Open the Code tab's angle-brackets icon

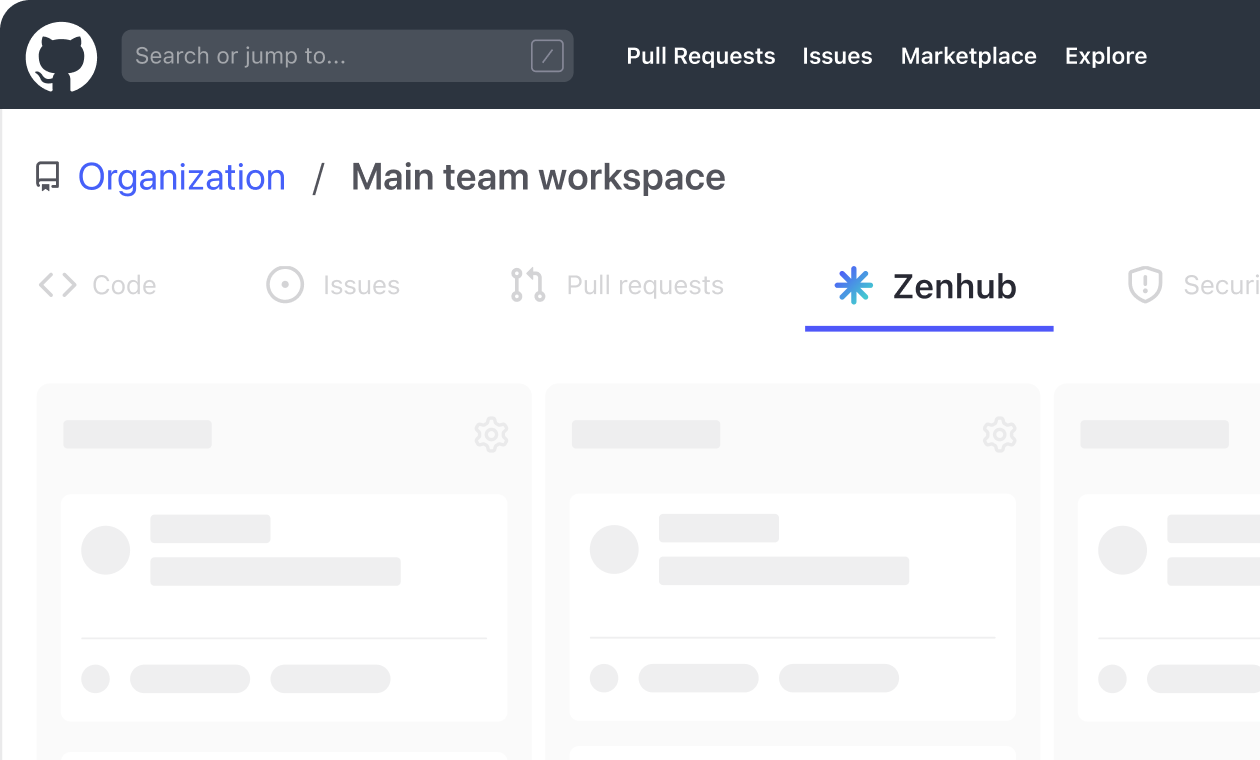tap(57, 285)
